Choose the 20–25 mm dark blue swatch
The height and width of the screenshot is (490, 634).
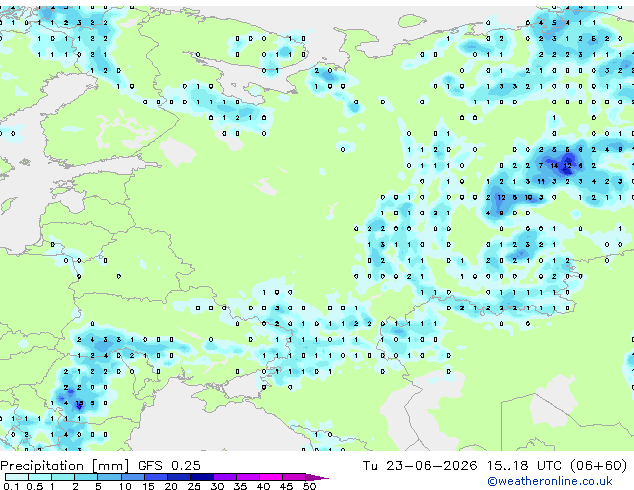[x=179, y=477]
